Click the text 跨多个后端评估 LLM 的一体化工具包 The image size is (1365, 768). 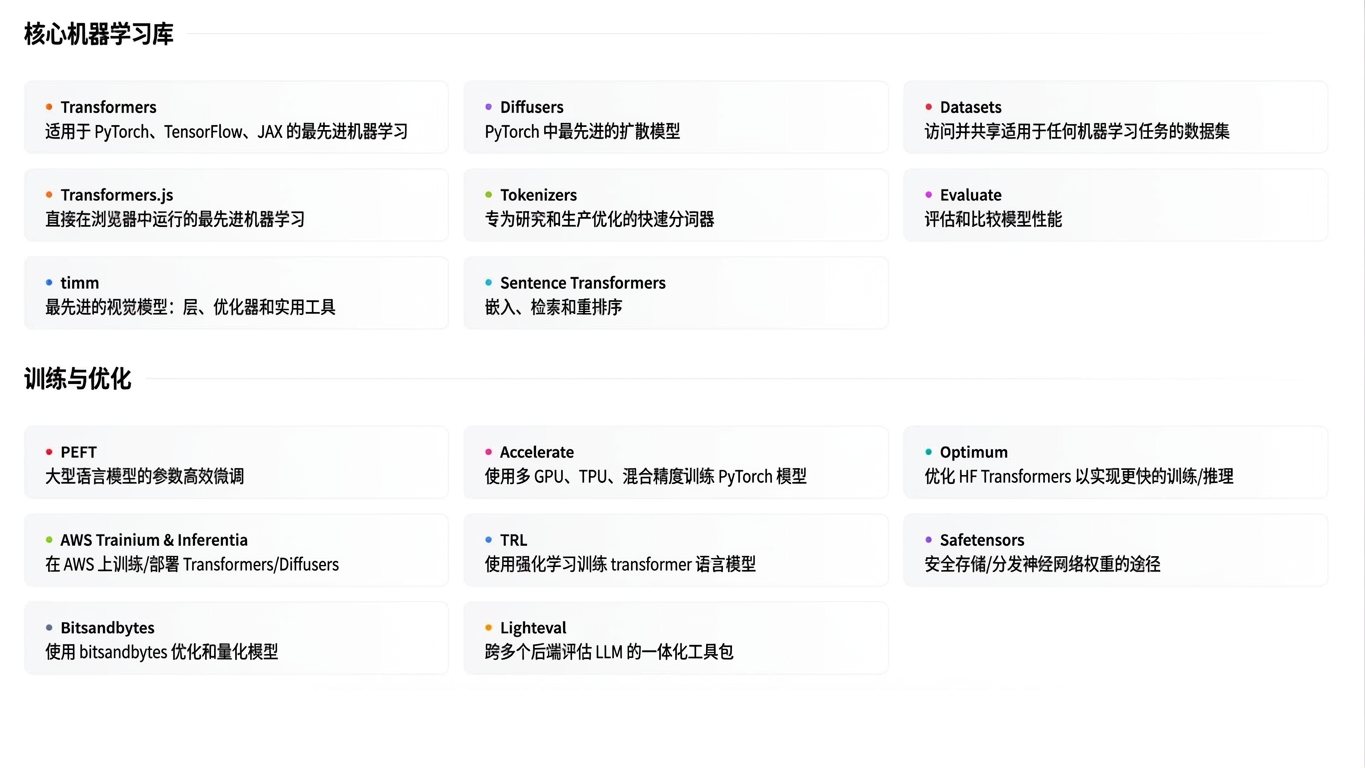click(x=609, y=652)
